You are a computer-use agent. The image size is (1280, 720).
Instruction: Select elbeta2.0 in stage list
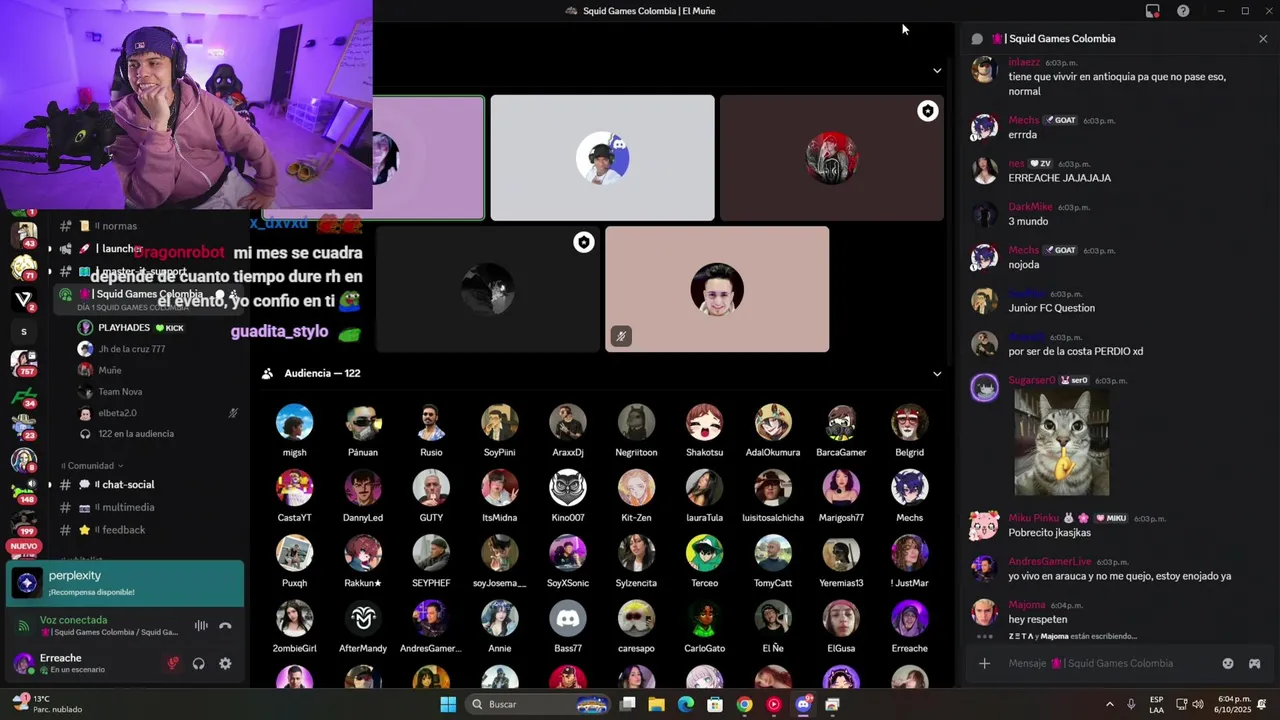click(x=117, y=413)
